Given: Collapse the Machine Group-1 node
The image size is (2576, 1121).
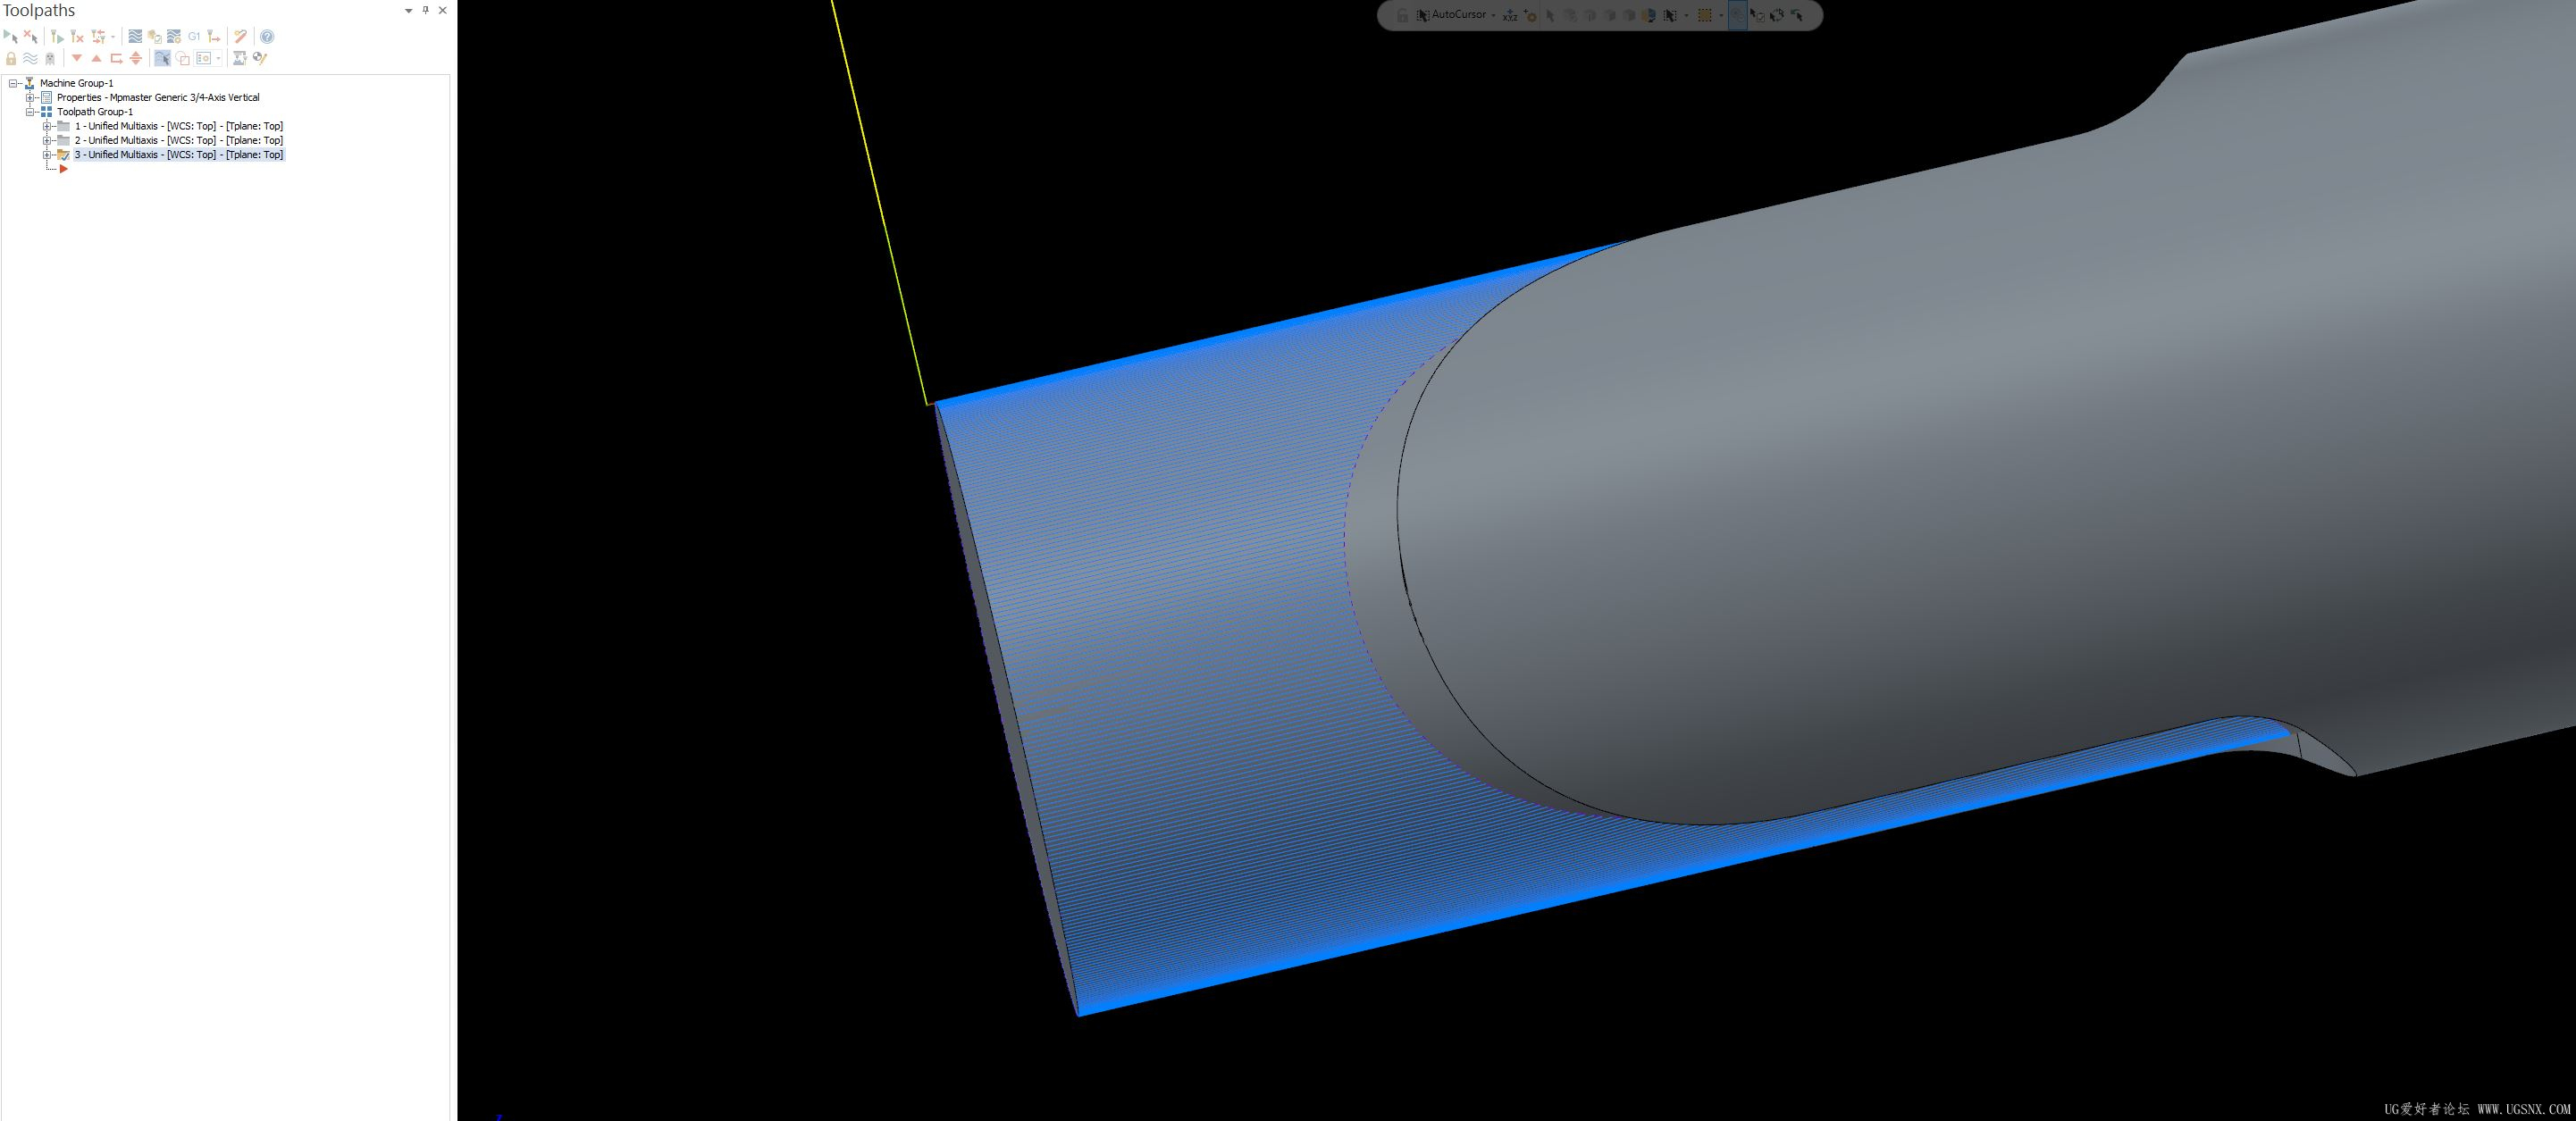Looking at the screenshot, I should [x=14, y=83].
